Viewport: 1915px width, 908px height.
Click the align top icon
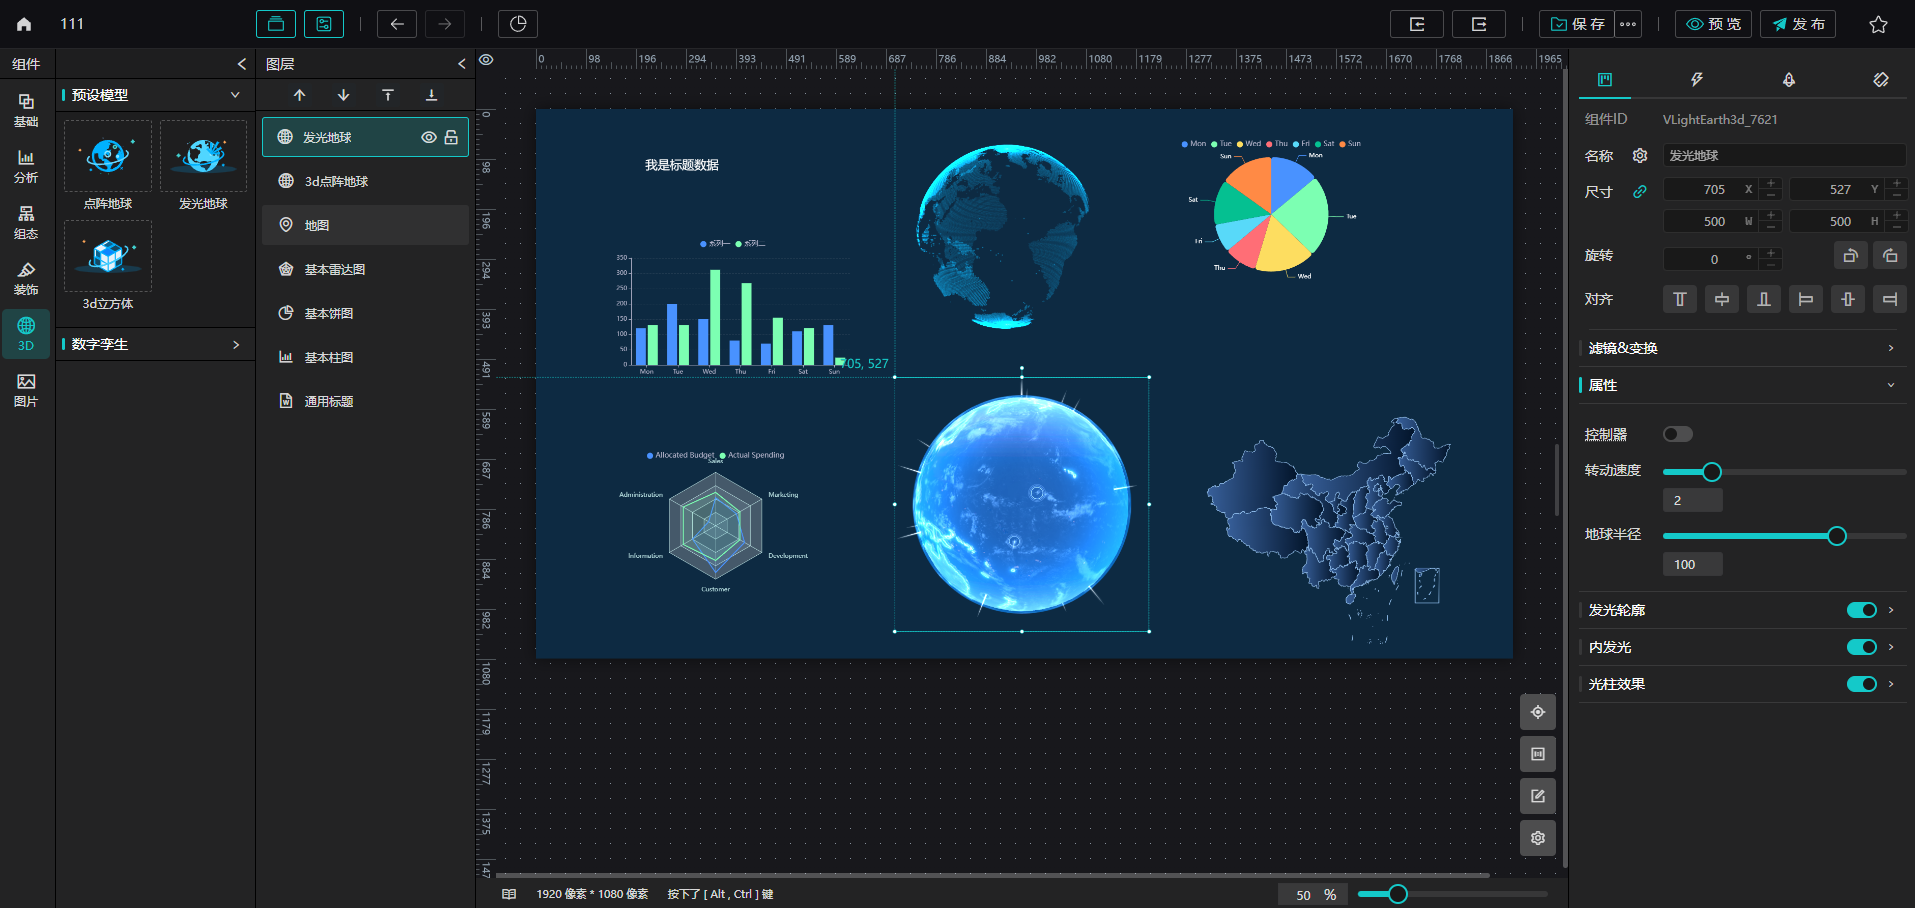click(1680, 299)
